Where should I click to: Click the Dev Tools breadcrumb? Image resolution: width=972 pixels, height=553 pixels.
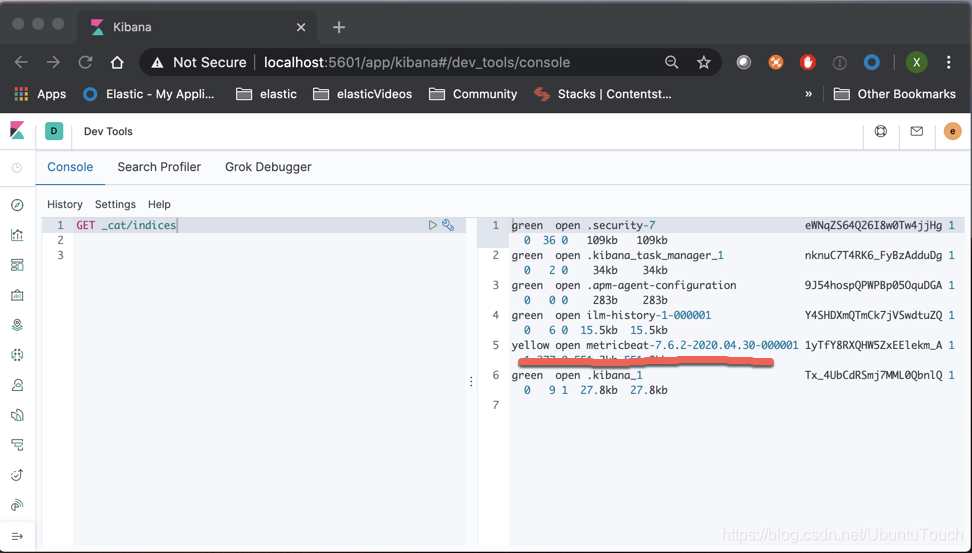108,131
